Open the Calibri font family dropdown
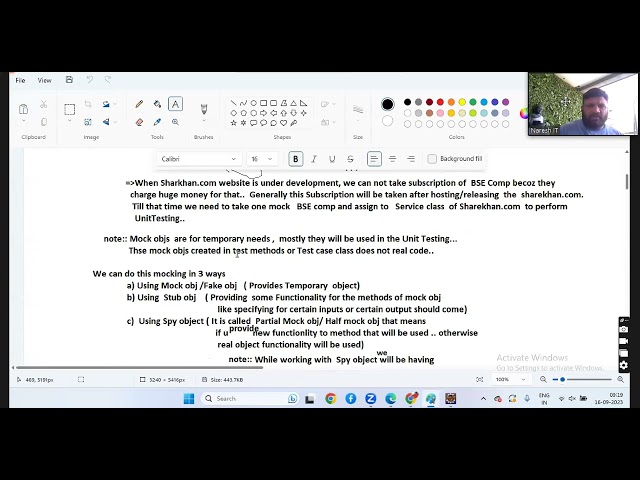 (199, 159)
